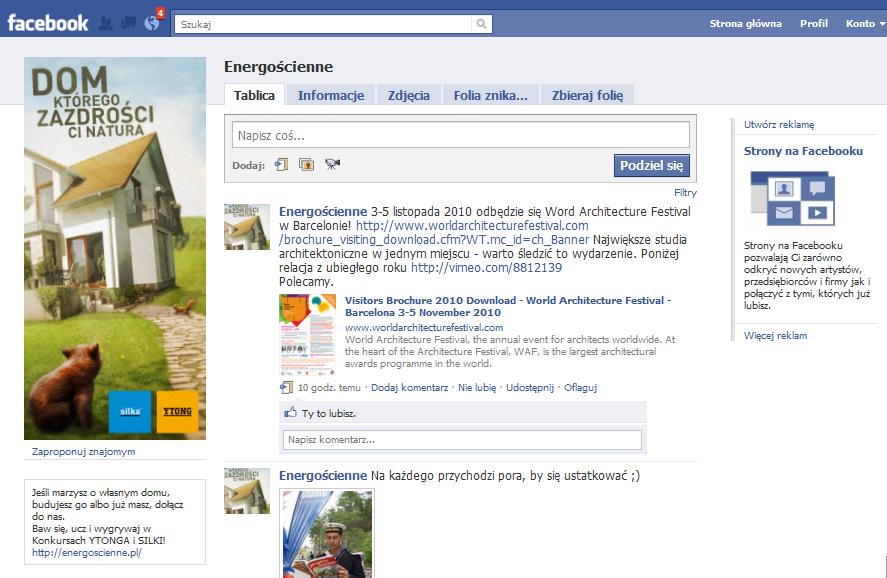Click the Podziel się button

point(652,165)
